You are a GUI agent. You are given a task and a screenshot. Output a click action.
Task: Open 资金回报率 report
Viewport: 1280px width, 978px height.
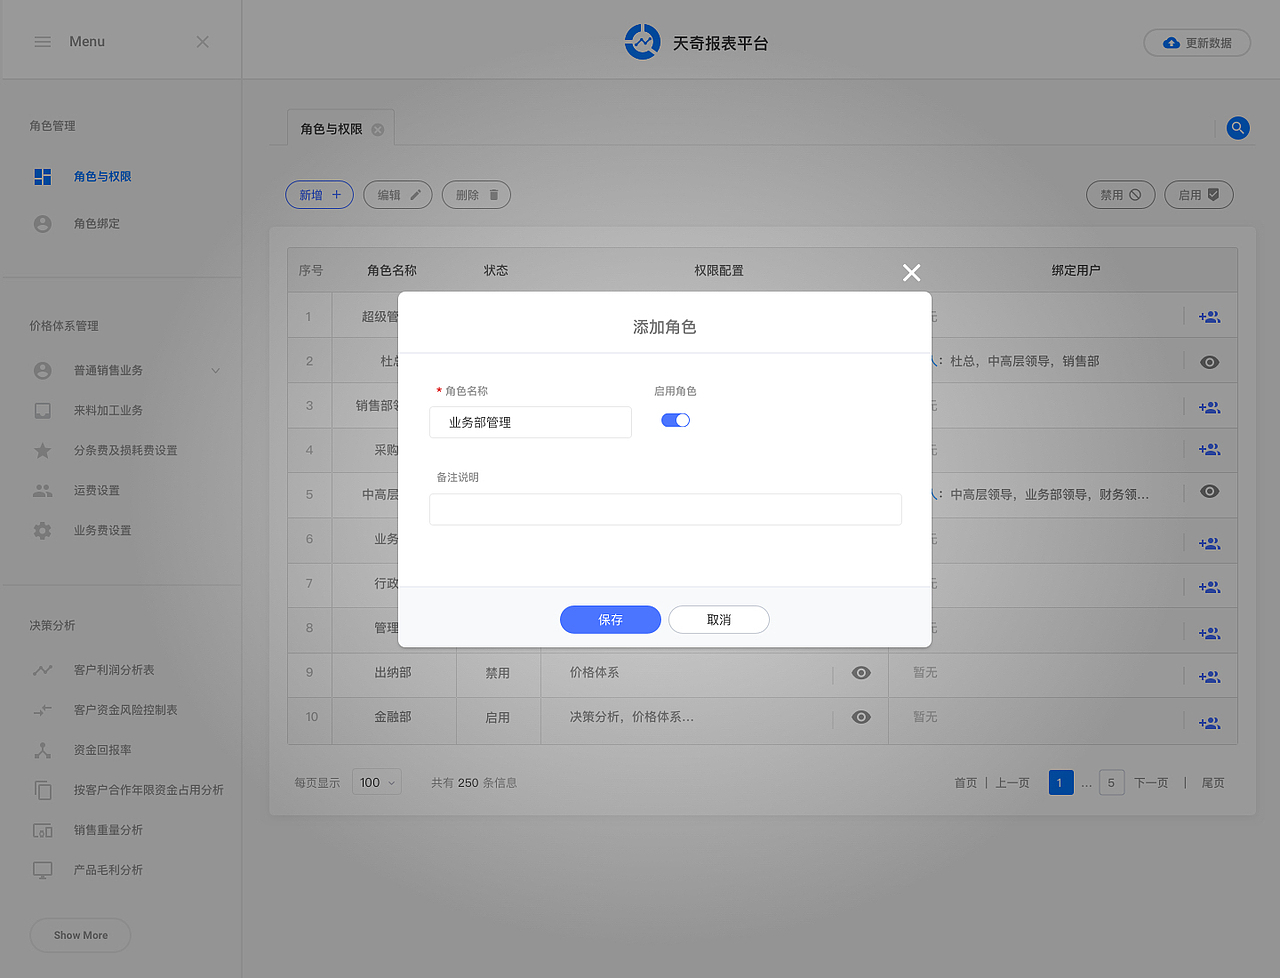coord(102,750)
